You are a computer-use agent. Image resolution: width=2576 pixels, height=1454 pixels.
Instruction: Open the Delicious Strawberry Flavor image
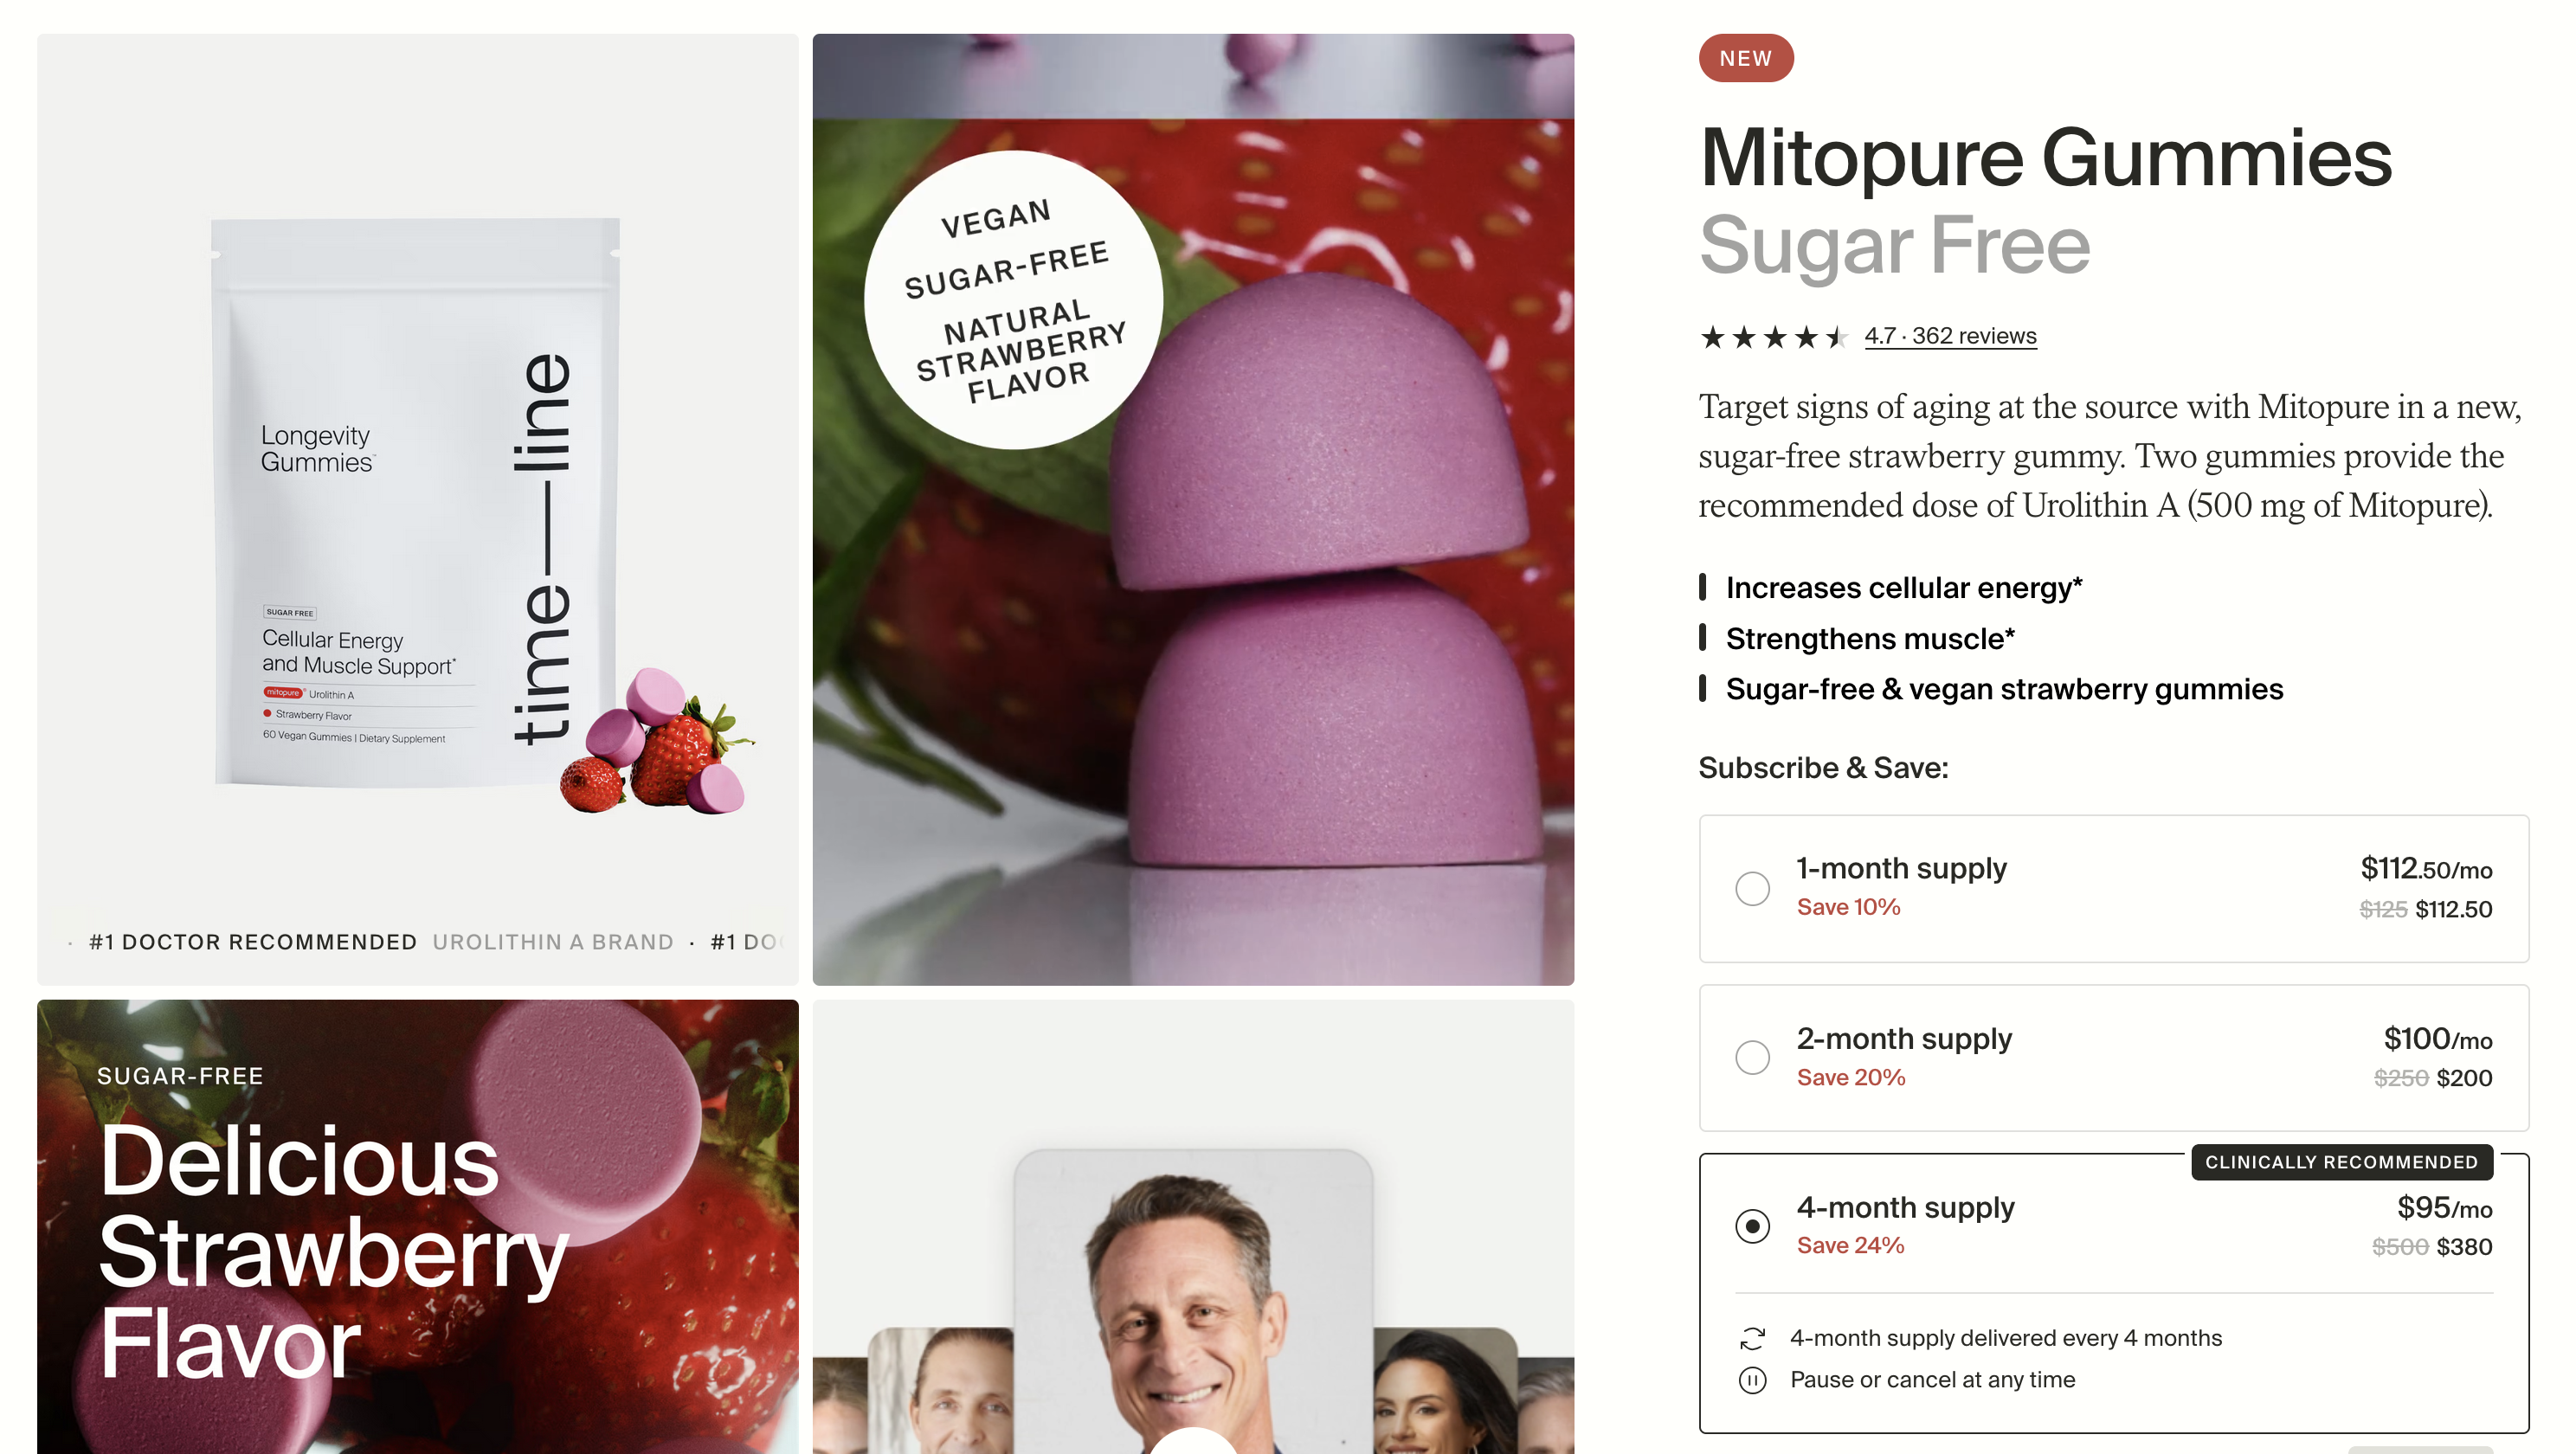pyautogui.click(x=418, y=1226)
